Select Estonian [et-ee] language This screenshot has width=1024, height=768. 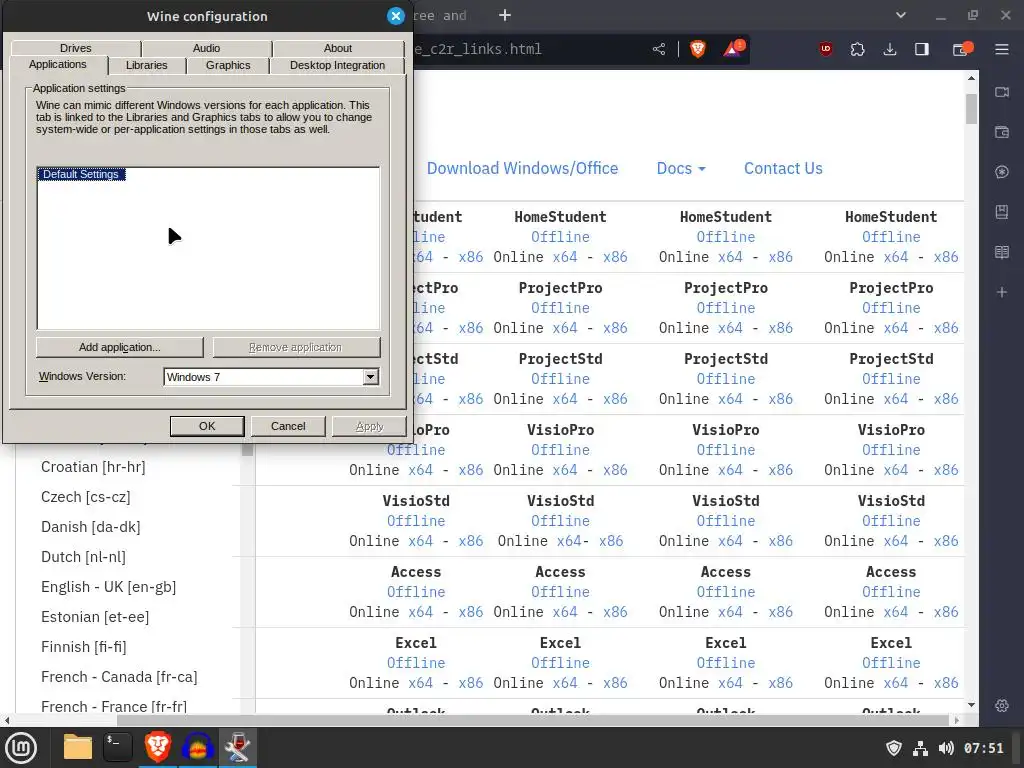point(95,617)
